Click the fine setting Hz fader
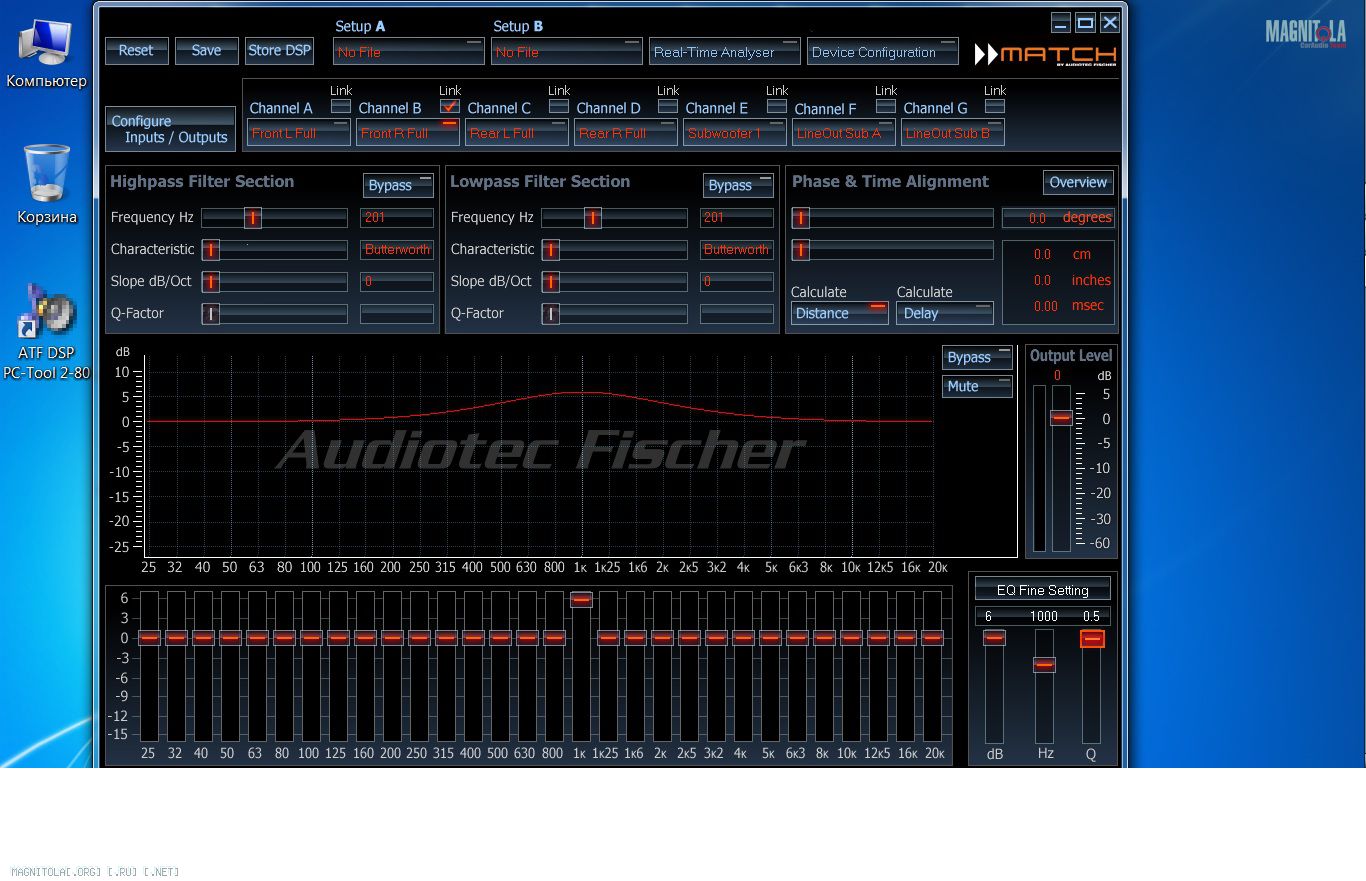 click(1044, 664)
